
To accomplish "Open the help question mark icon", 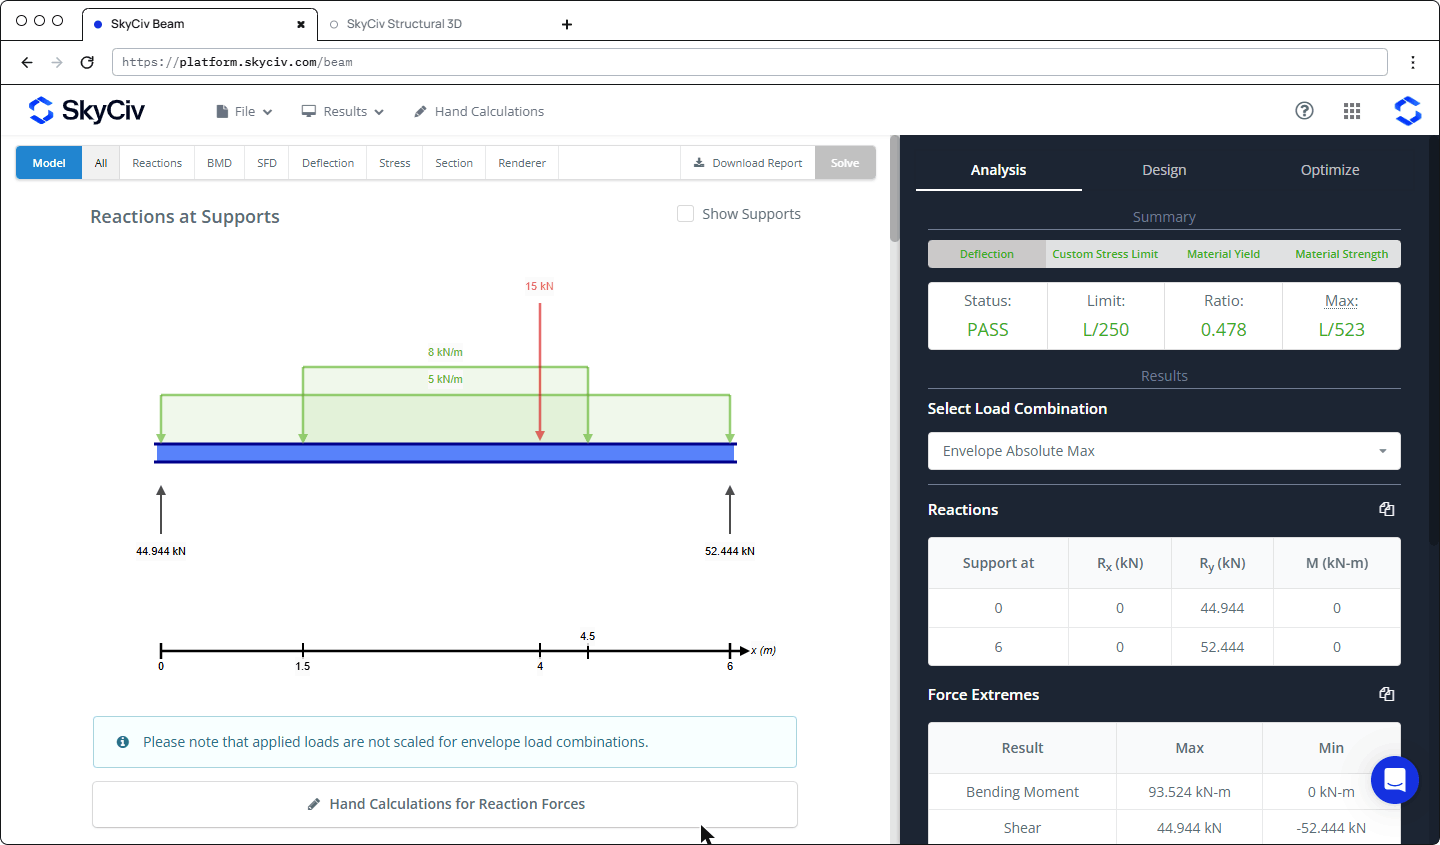I will (1304, 111).
